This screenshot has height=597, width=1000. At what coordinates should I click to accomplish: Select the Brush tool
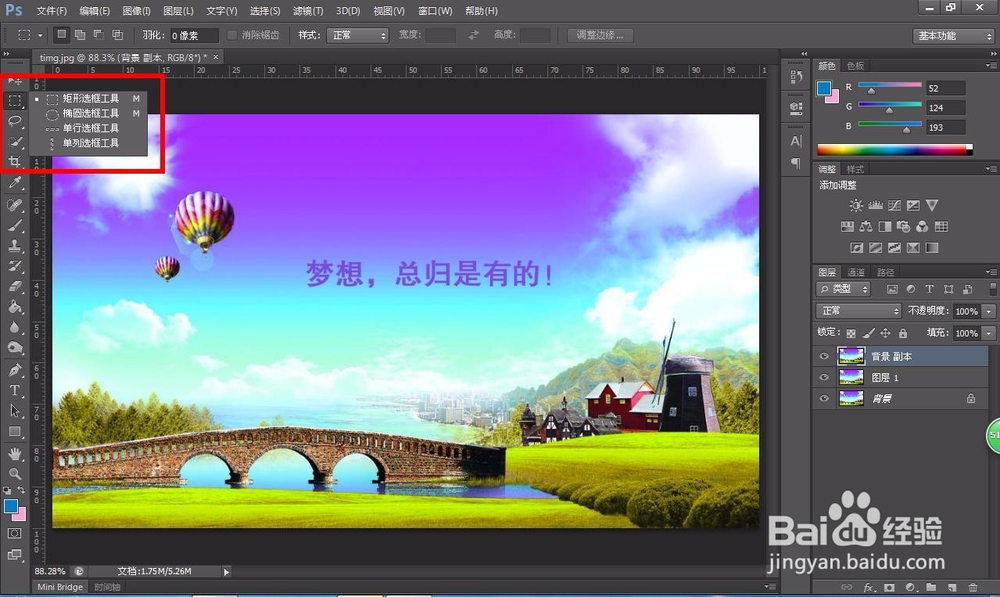tap(15, 225)
